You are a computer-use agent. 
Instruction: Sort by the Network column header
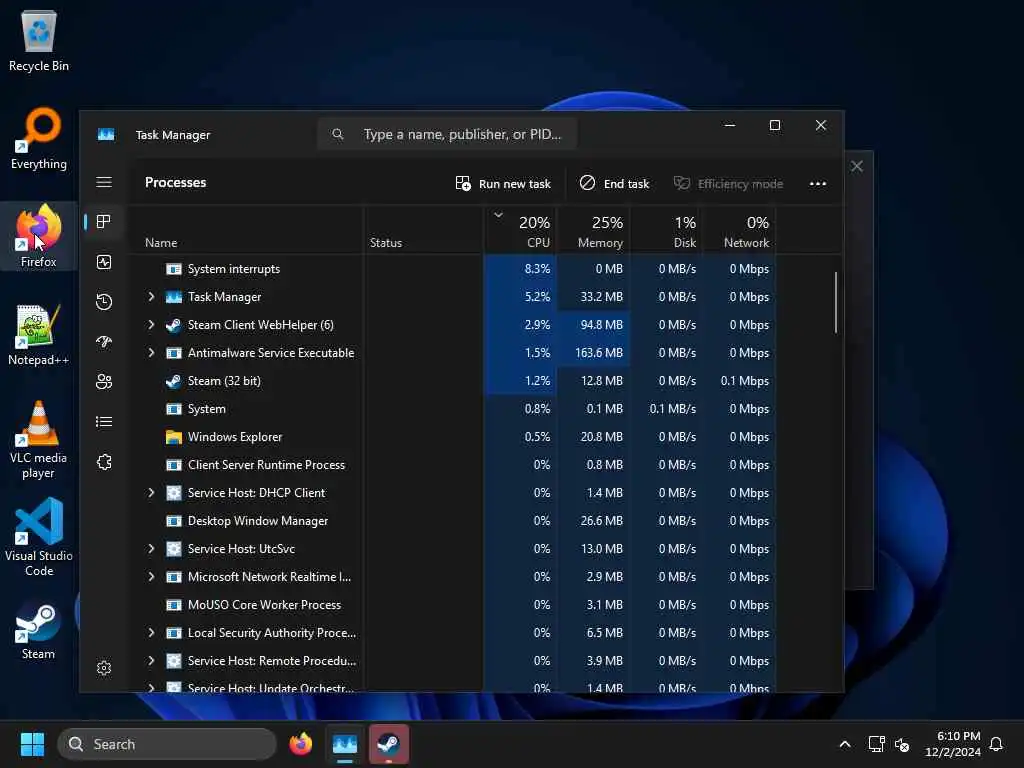tap(739, 232)
